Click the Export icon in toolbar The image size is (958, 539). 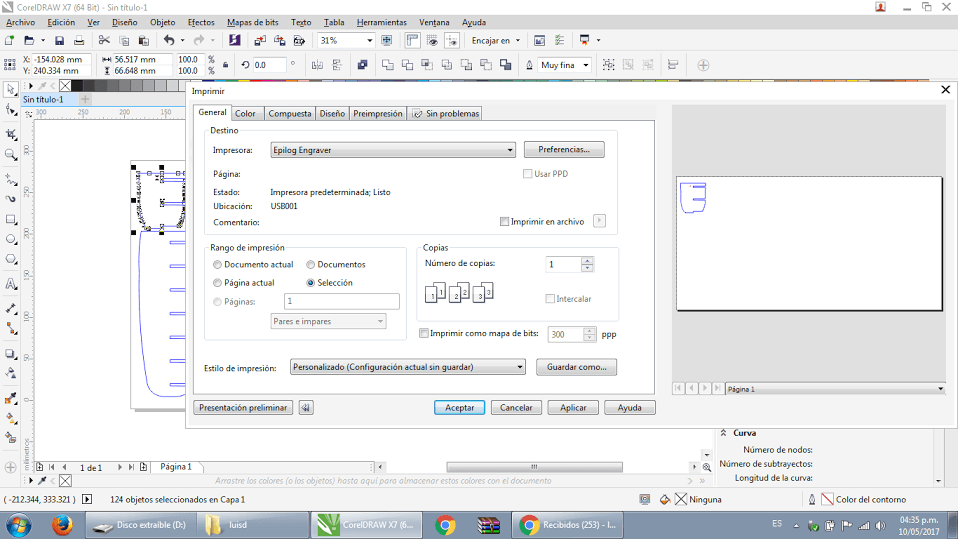coord(280,40)
